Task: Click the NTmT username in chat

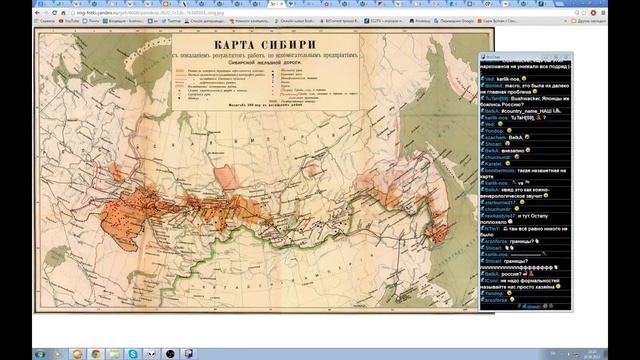Action: point(492,229)
